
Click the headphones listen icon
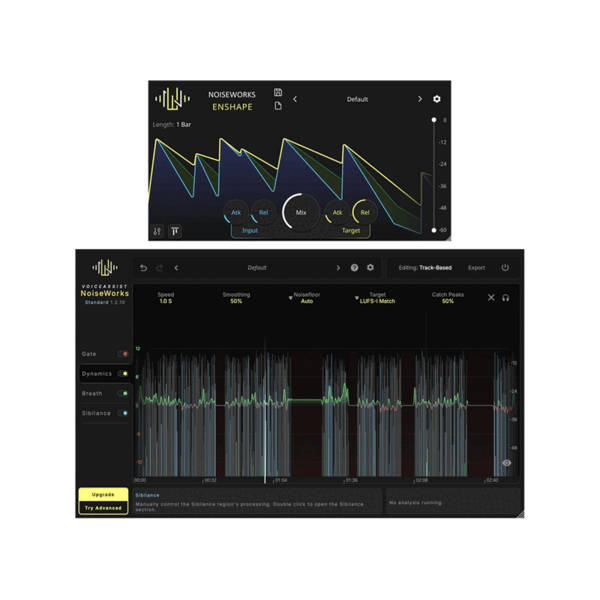click(x=505, y=298)
